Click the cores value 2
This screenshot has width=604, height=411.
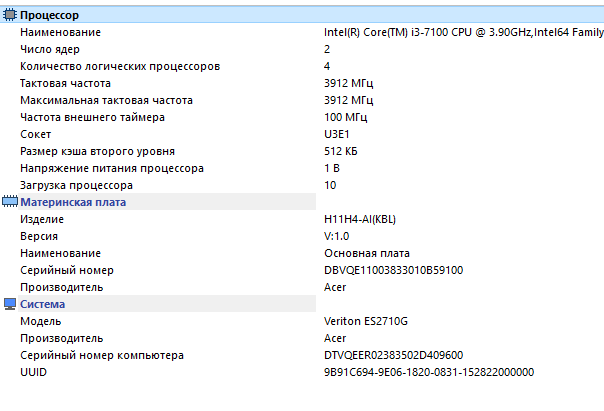pyautogui.click(x=327, y=49)
